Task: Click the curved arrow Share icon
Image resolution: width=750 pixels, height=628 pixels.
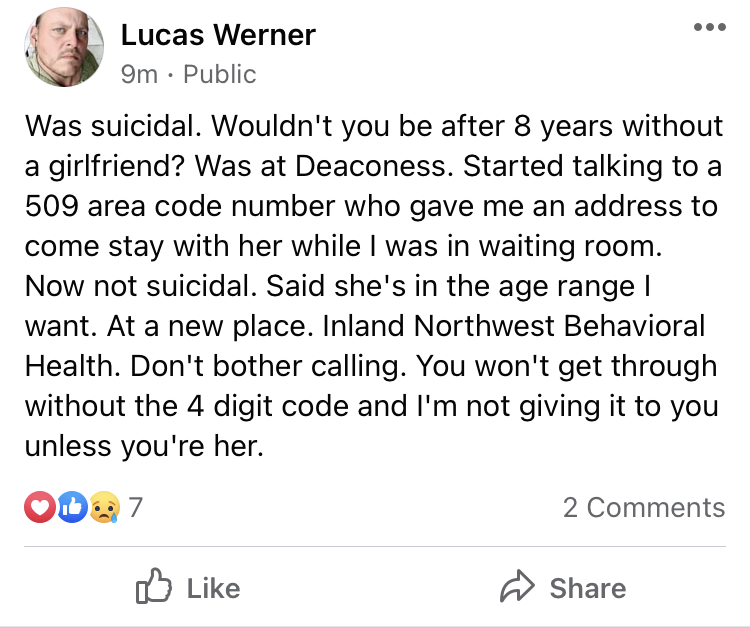Action: click(x=517, y=586)
